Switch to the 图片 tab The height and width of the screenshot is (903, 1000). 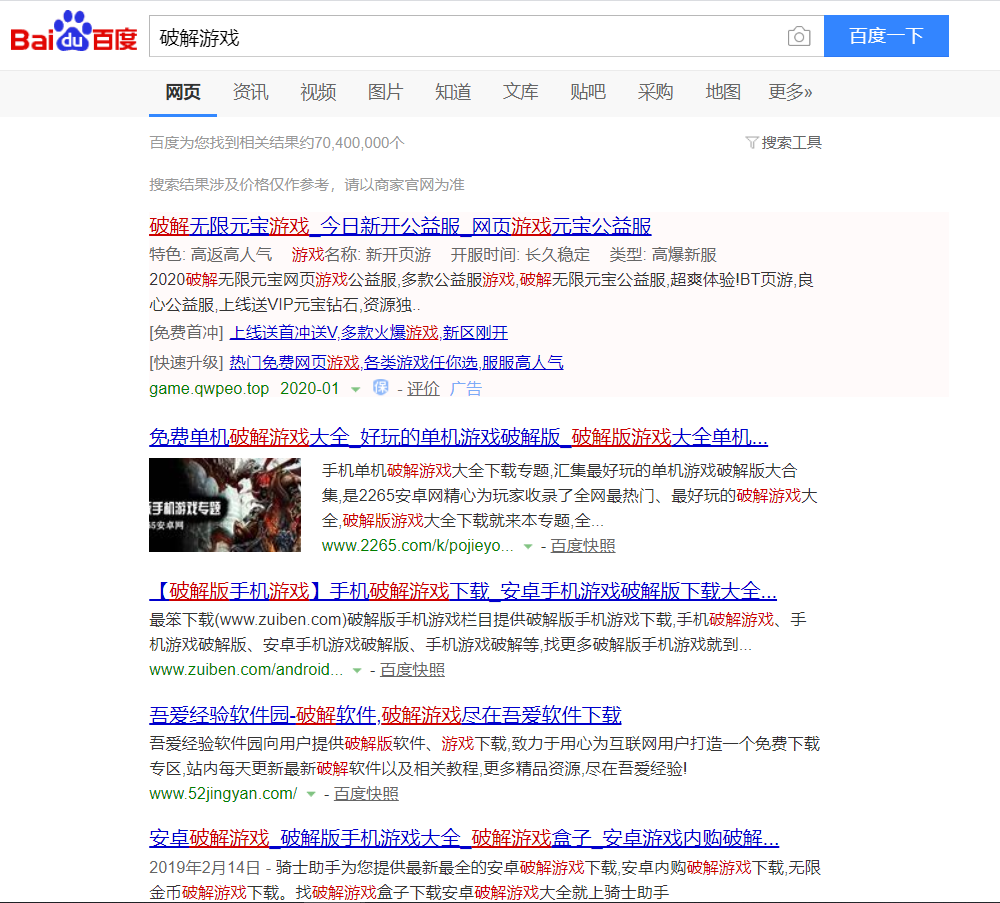point(385,92)
